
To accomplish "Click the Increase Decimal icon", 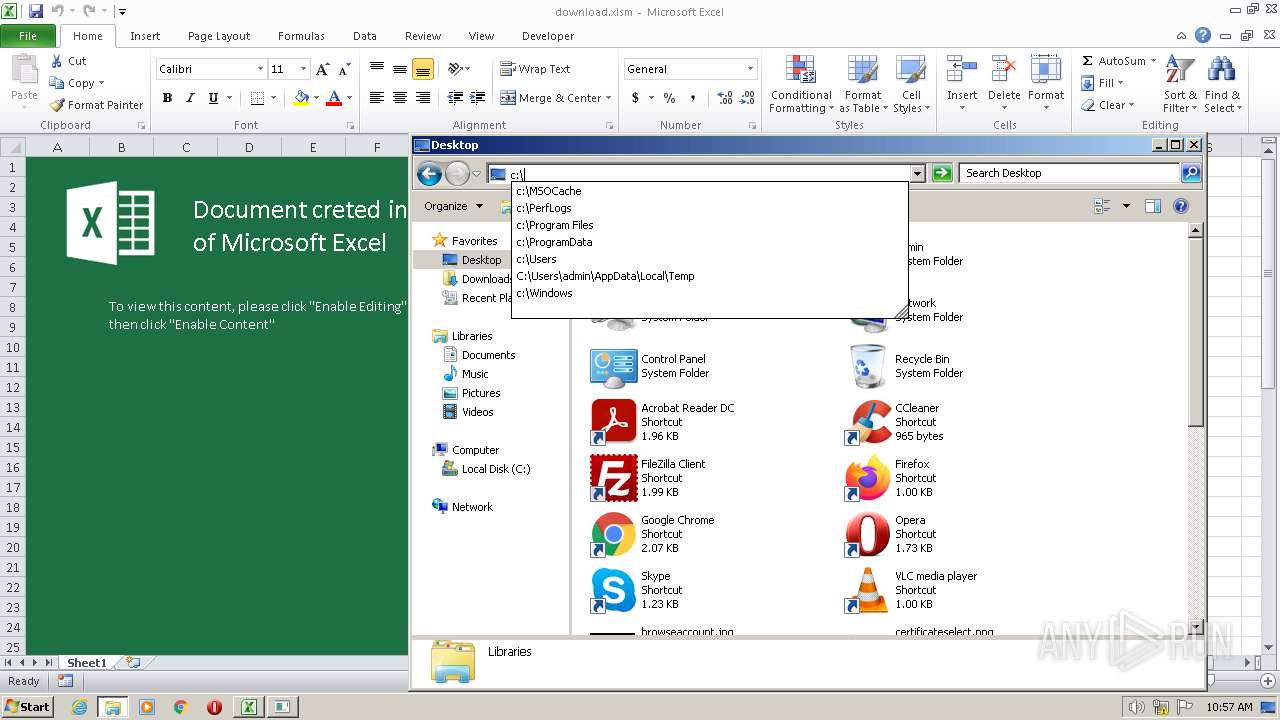I will point(724,98).
